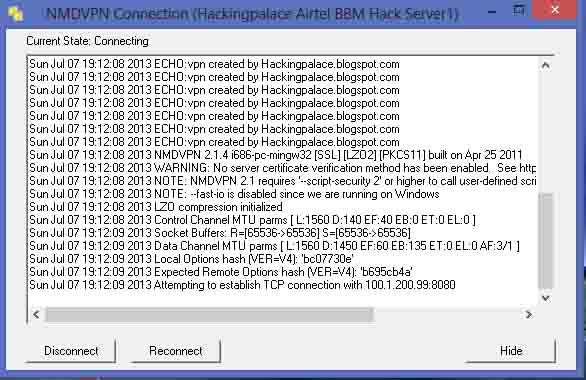586x380 pixels.
Task: Select the 'Attempting to establish TCP connection' line
Action: [x=242, y=285]
